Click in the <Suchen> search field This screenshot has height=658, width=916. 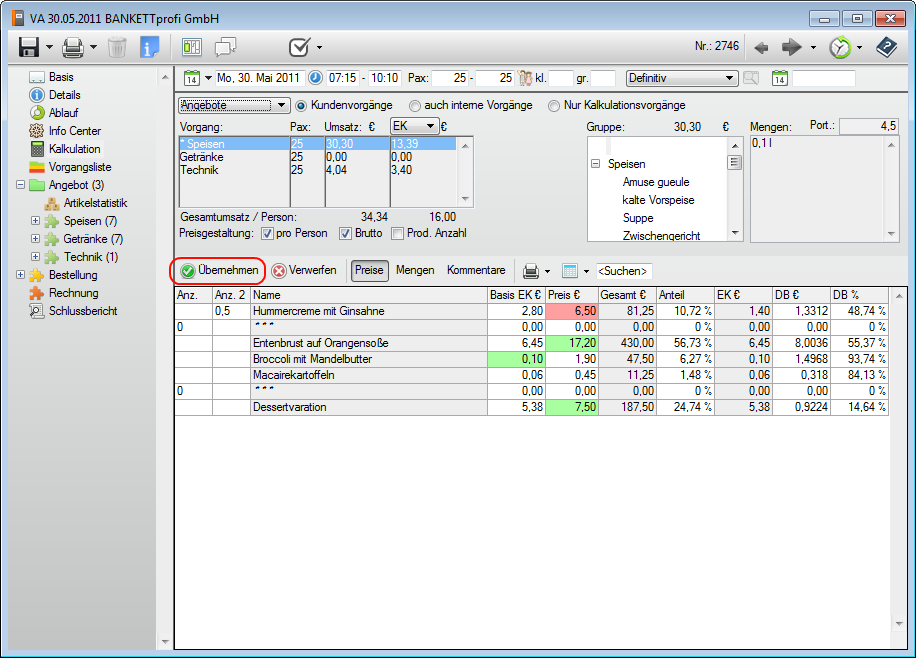coord(624,271)
